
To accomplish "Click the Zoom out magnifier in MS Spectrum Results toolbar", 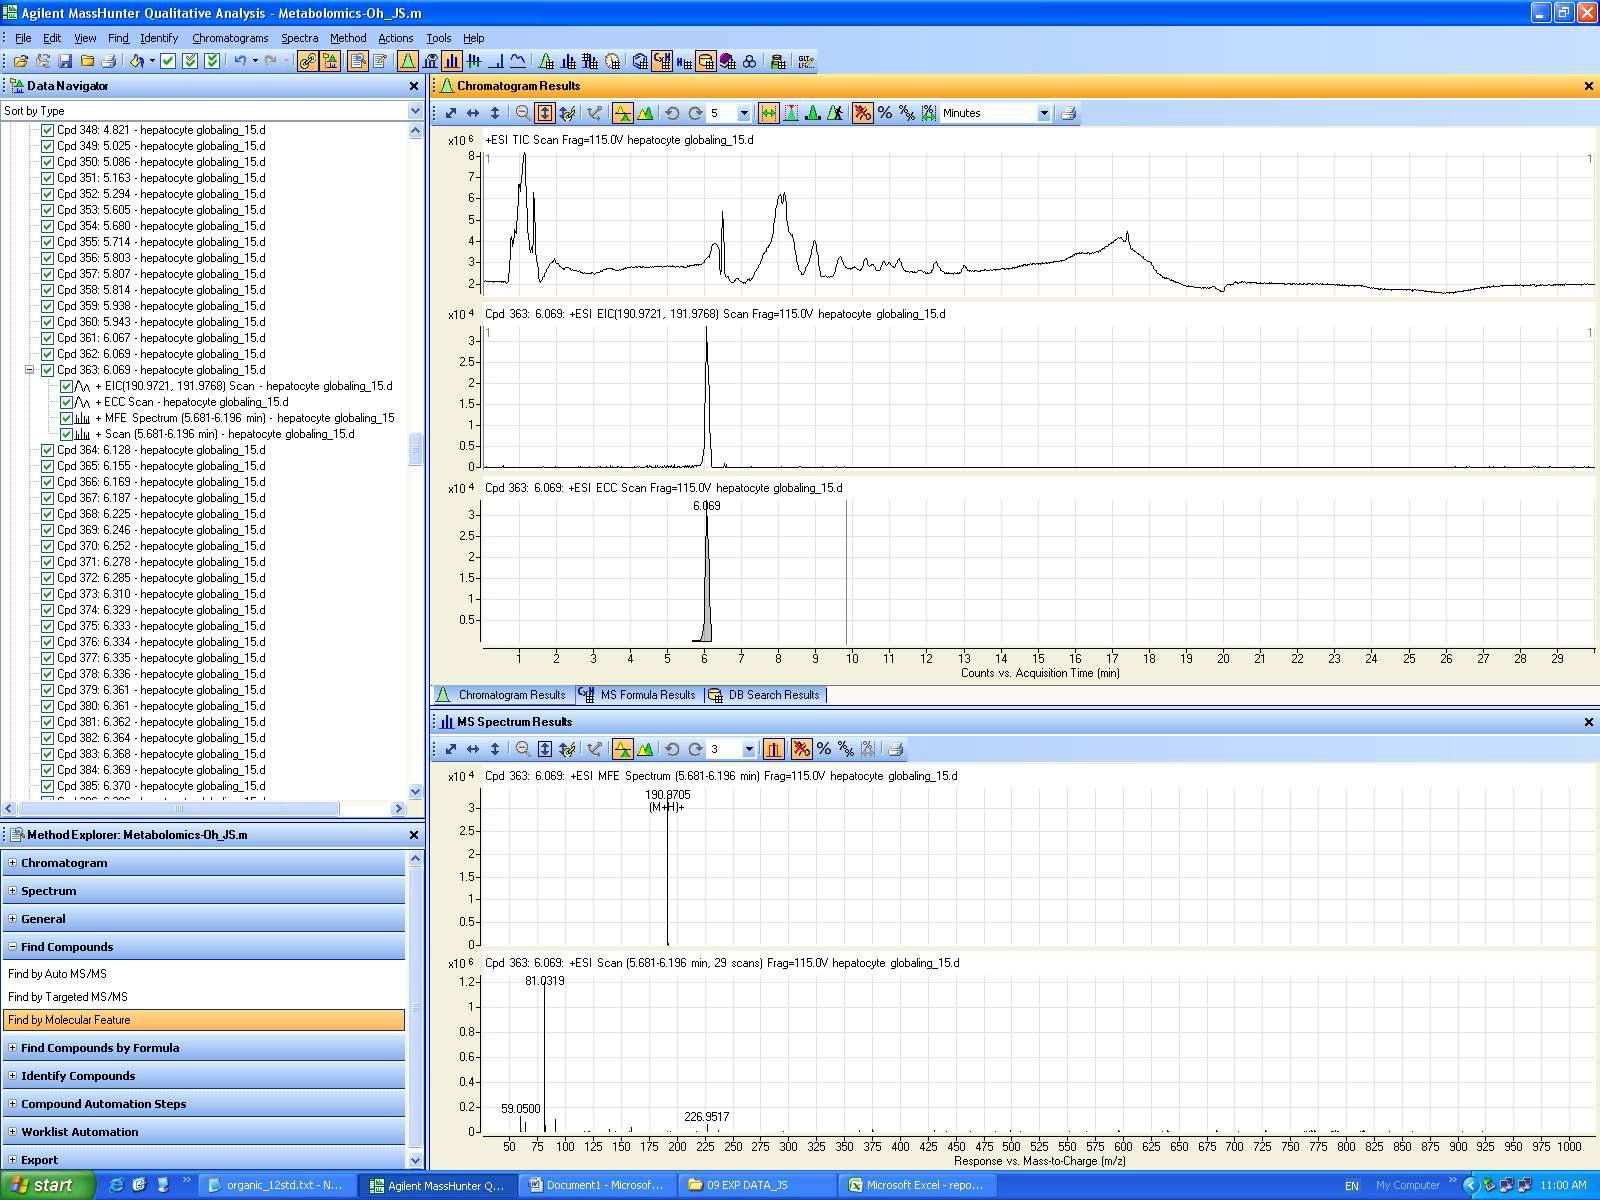I will (523, 749).
